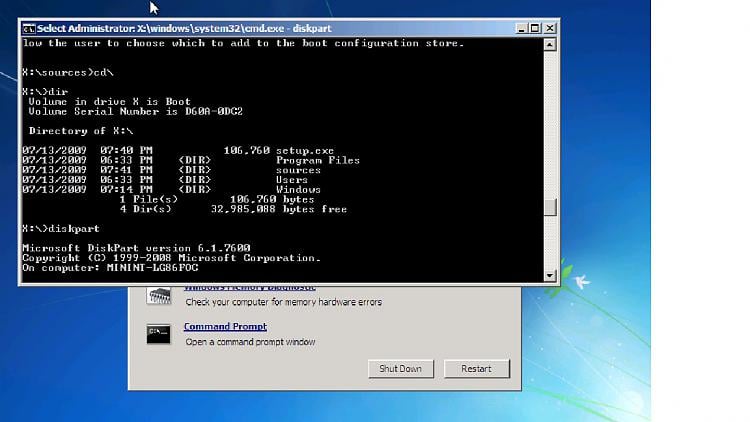The image size is (750, 422).
Task: Open the Windows Memory Diagnostic link
Action: pyautogui.click(x=250, y=288)
